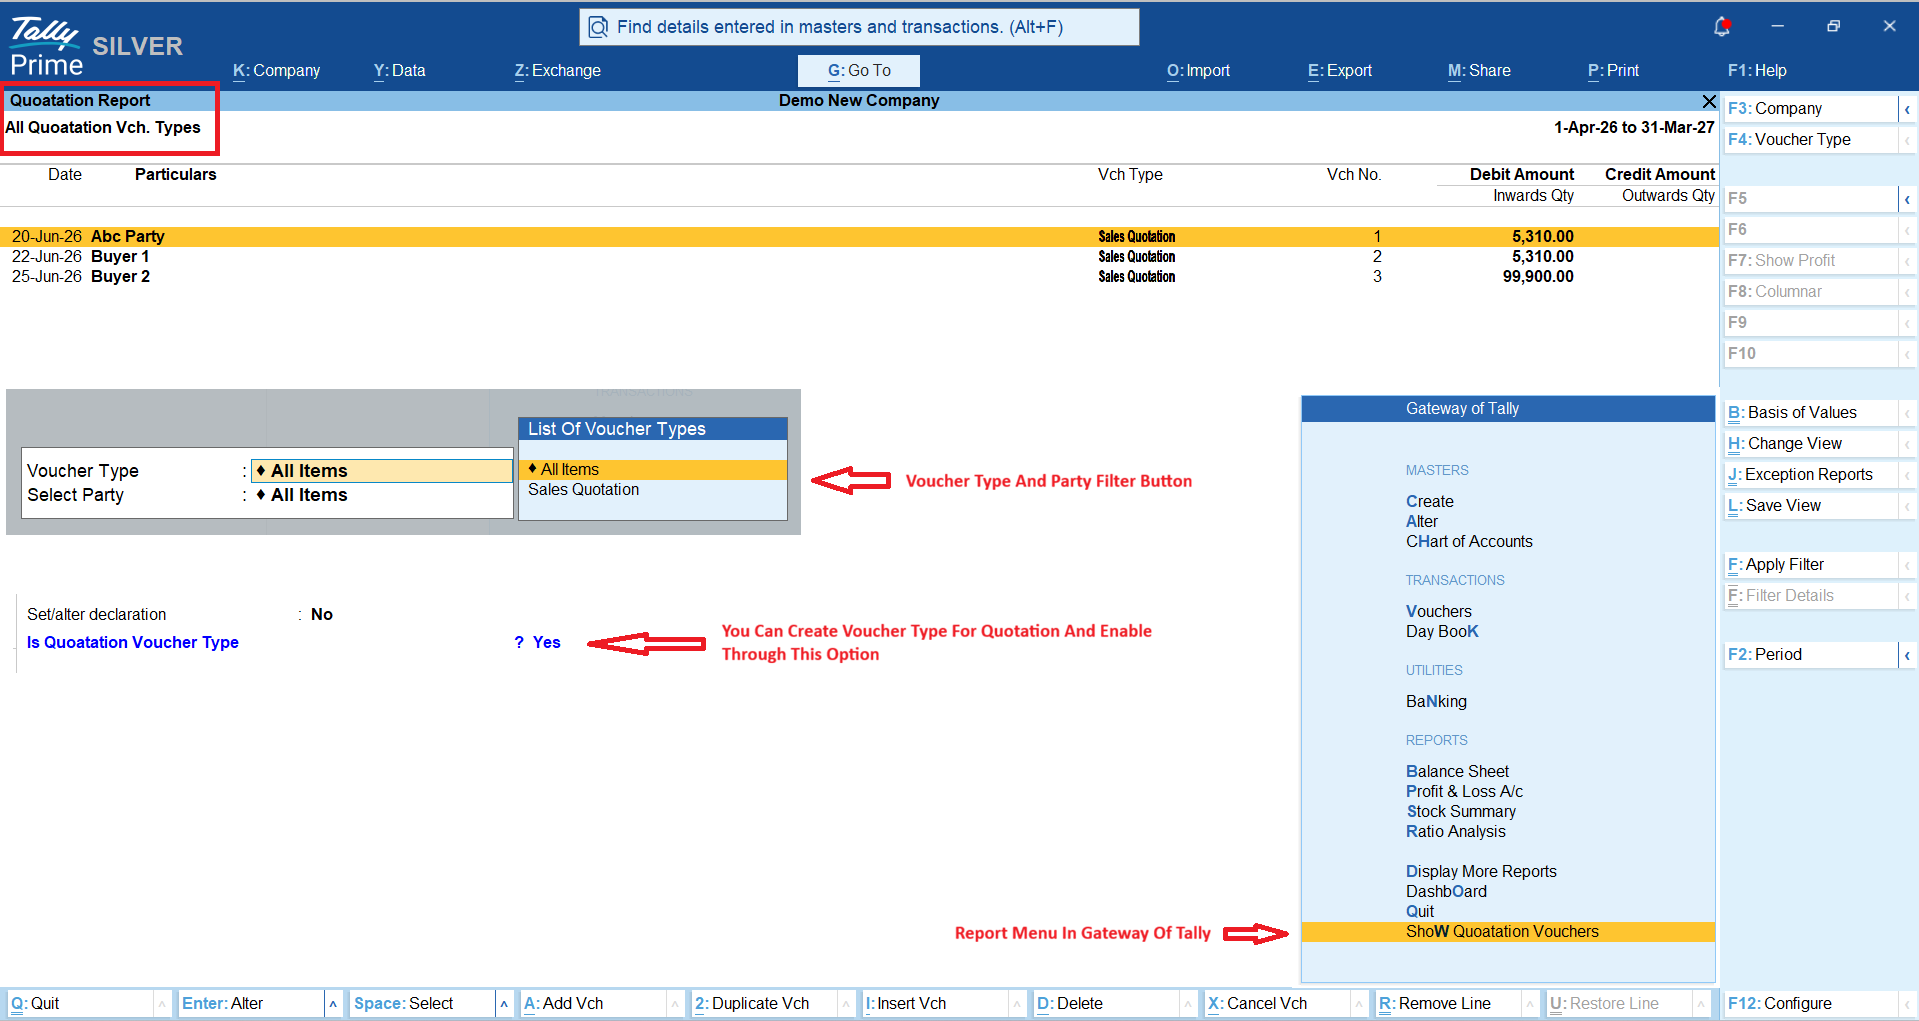Viewport: 1919px width, 1021px height.
Task: Click Enter: Alter in bottom bar
Action: point(252,1004)
